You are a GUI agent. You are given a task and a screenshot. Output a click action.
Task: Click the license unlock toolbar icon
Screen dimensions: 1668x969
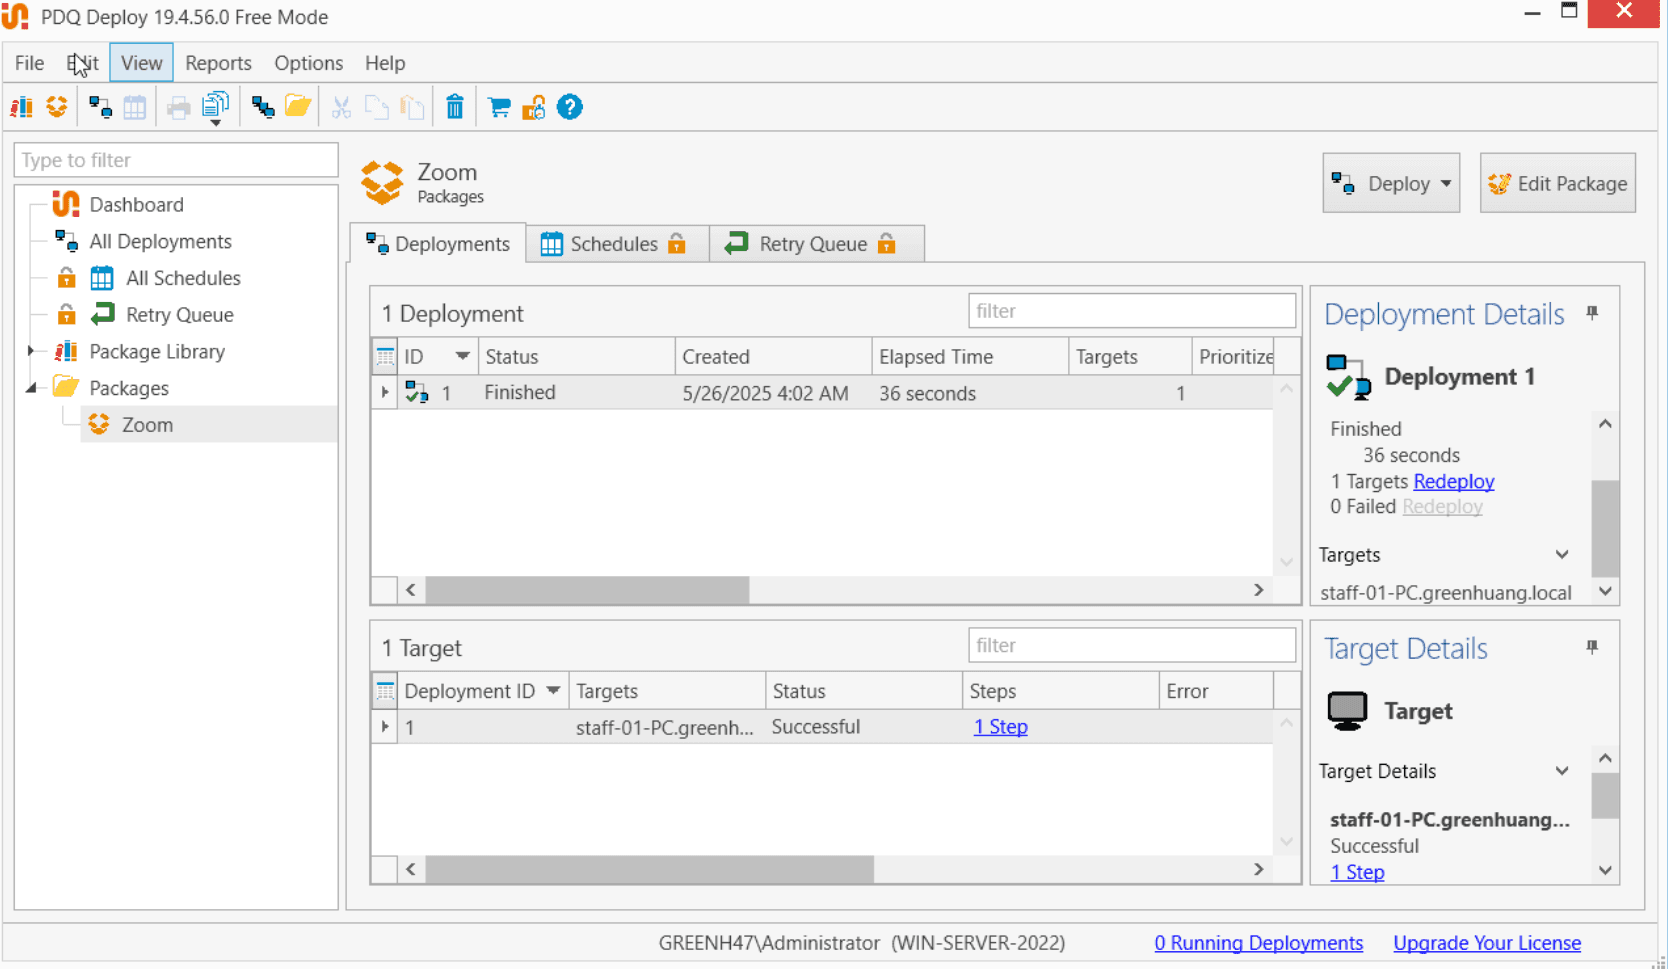pos(534,107)
